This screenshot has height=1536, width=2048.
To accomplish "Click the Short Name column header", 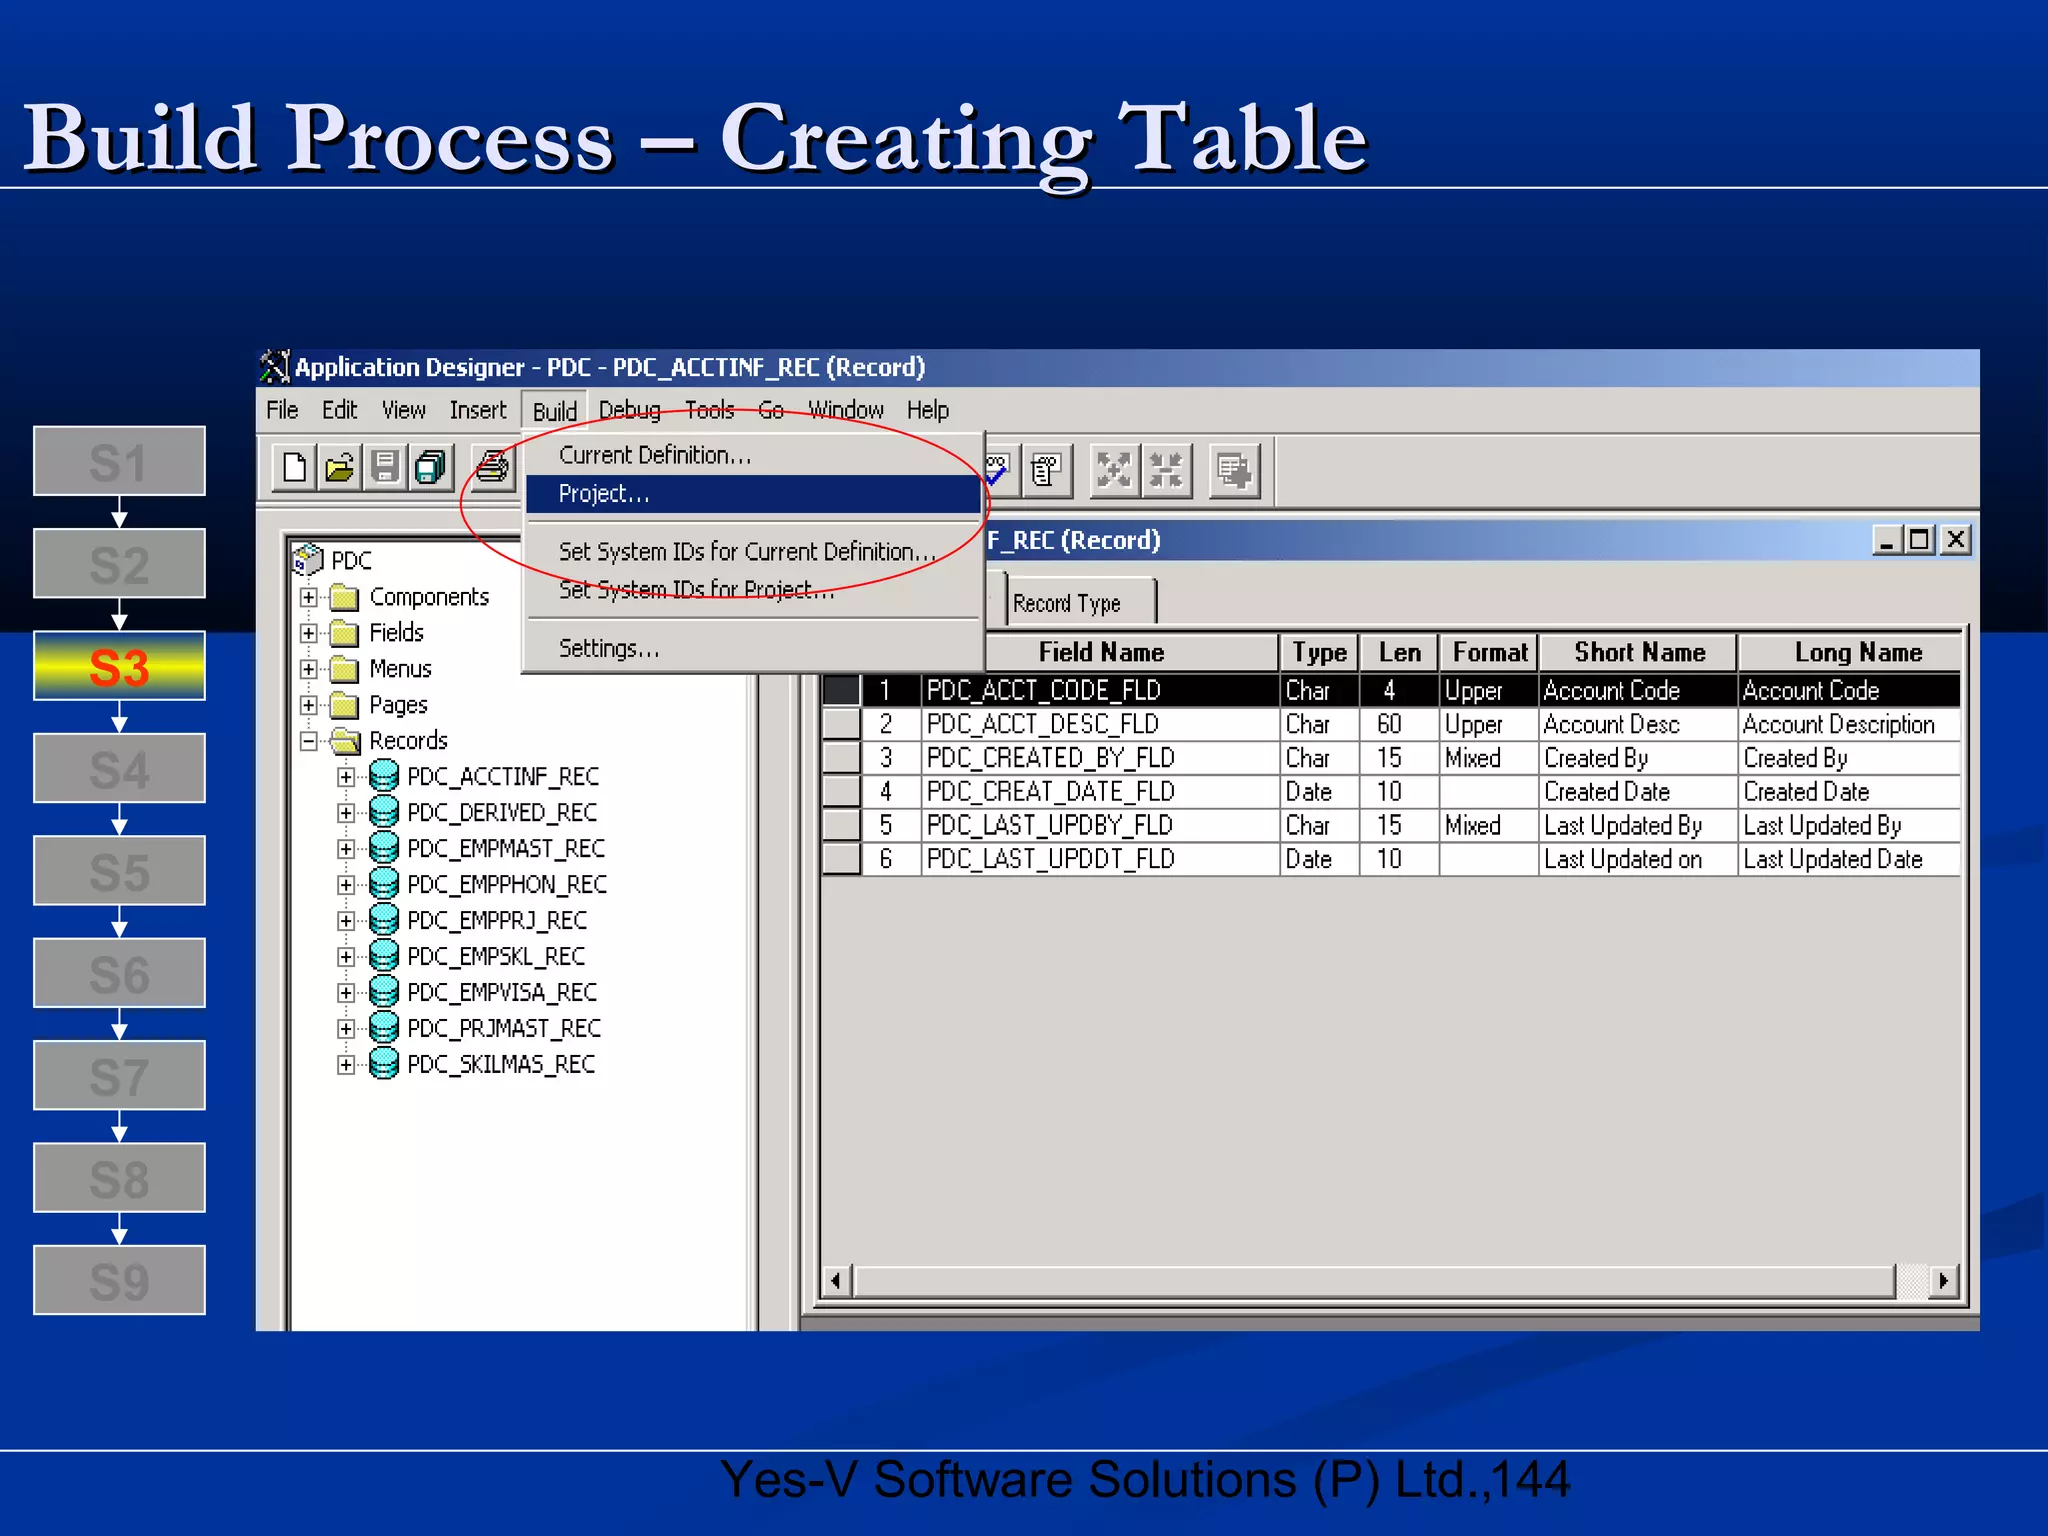I will [x=1639, y=652].
